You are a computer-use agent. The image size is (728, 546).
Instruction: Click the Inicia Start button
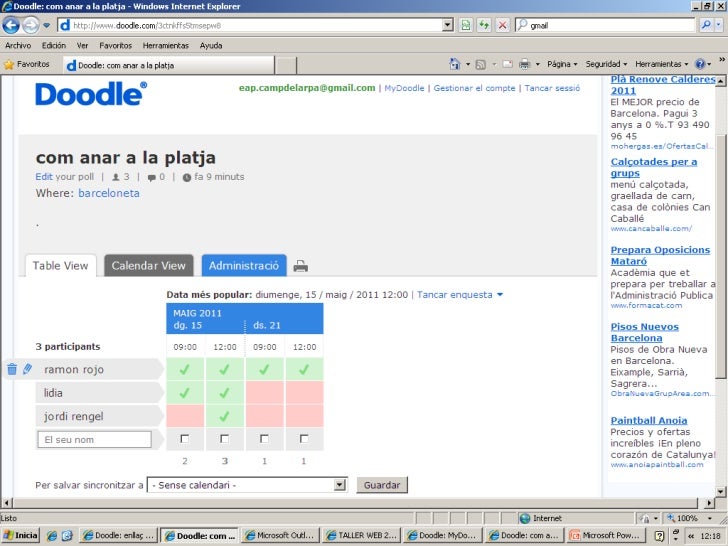[20, 535]
